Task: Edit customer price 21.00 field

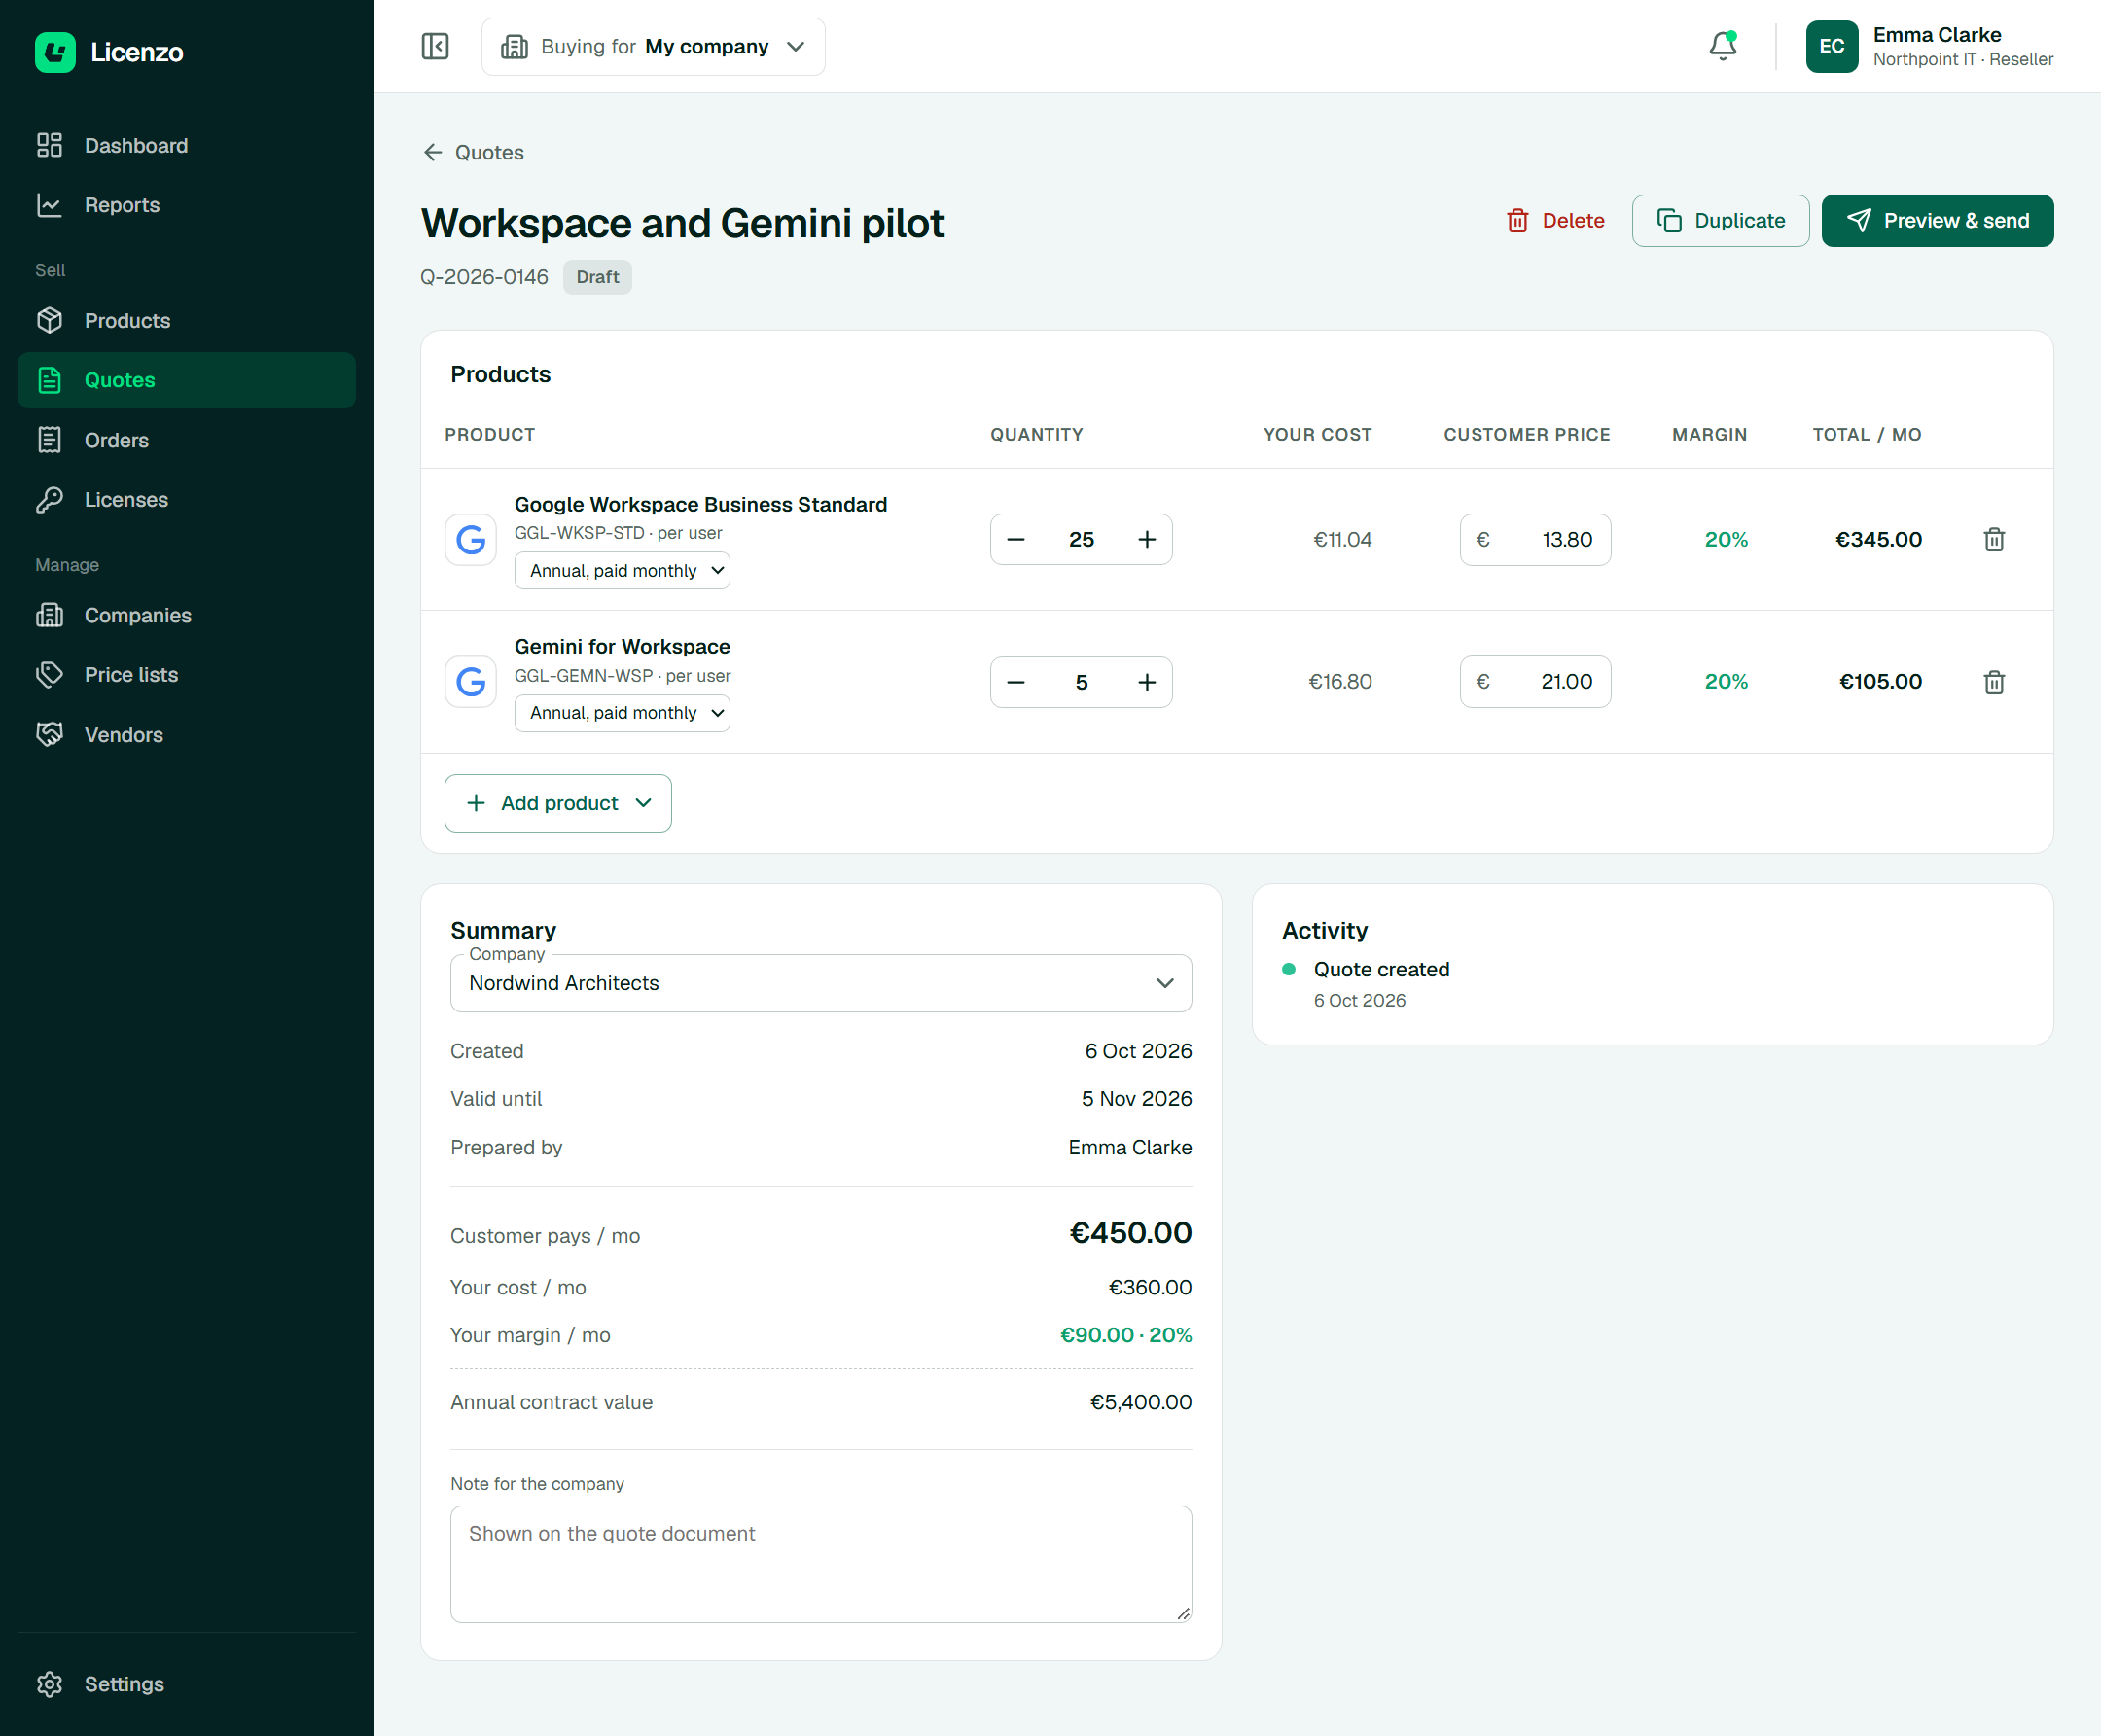Action: 1535,682
